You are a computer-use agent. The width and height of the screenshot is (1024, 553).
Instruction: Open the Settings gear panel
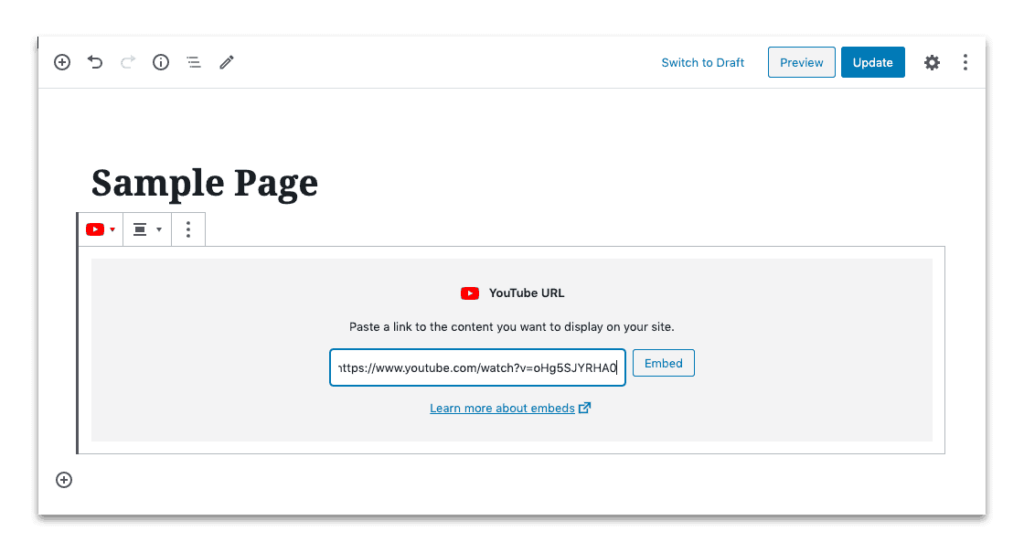pyautogui.click(x=932, y=62)
